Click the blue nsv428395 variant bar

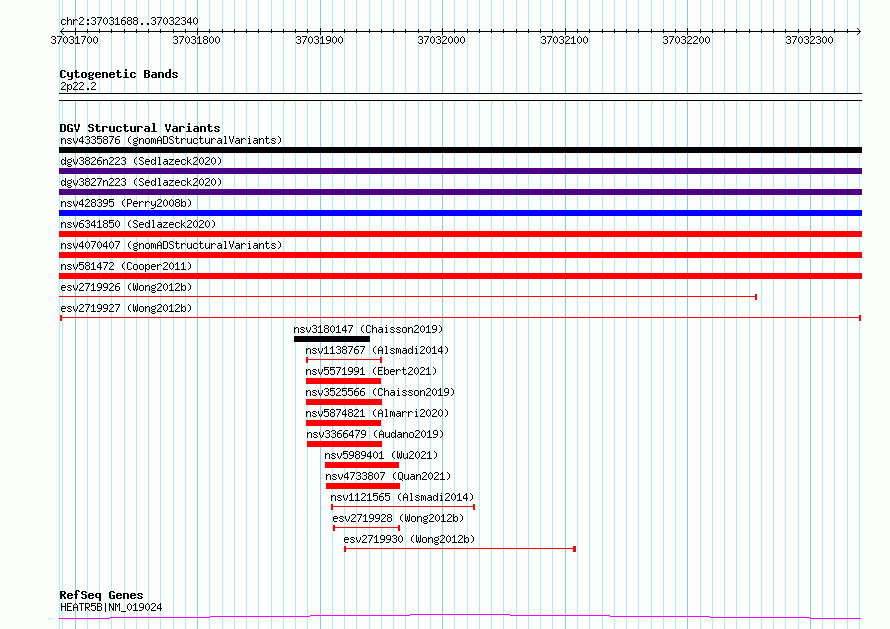[x=460, y=213]
